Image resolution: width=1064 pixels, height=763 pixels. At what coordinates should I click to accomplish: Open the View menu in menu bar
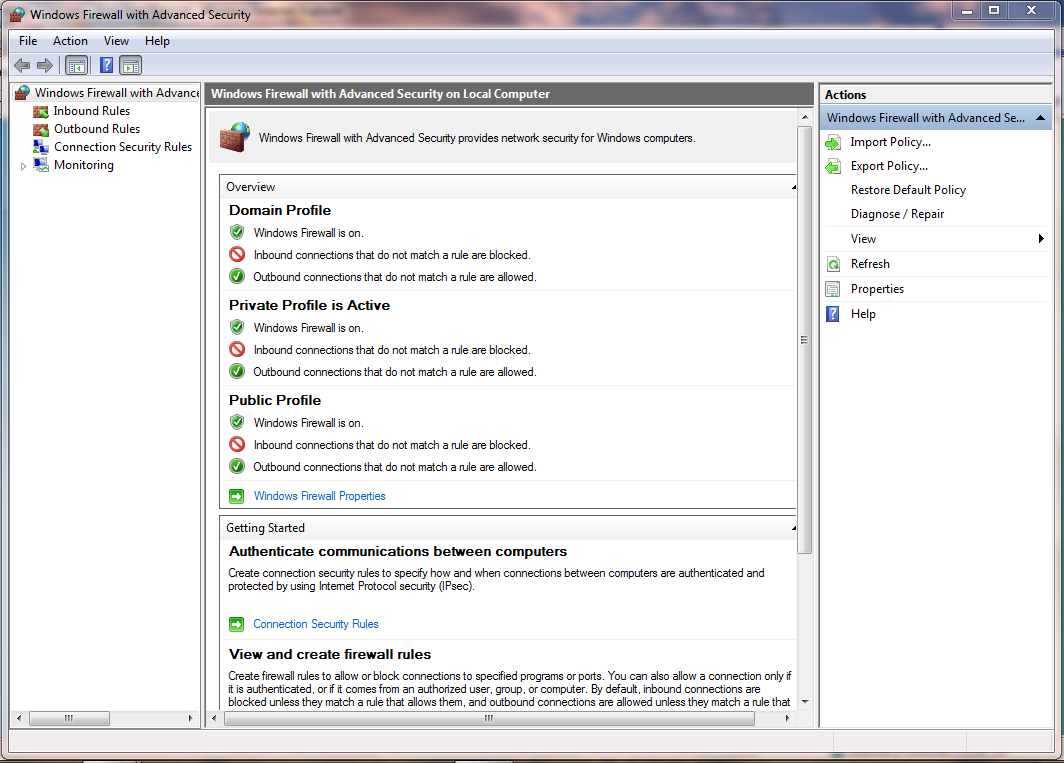[x=117, y=41]
